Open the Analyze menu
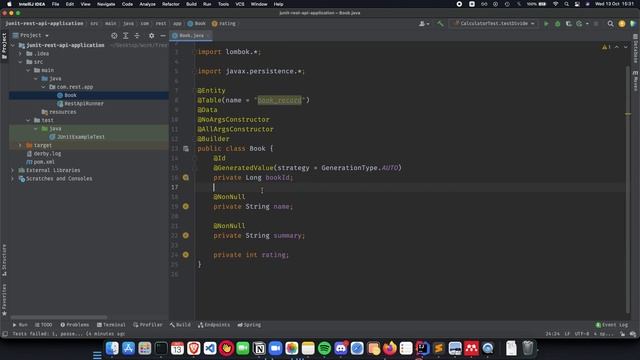This screenshot has width=640, height=360. tap(147, 4)
